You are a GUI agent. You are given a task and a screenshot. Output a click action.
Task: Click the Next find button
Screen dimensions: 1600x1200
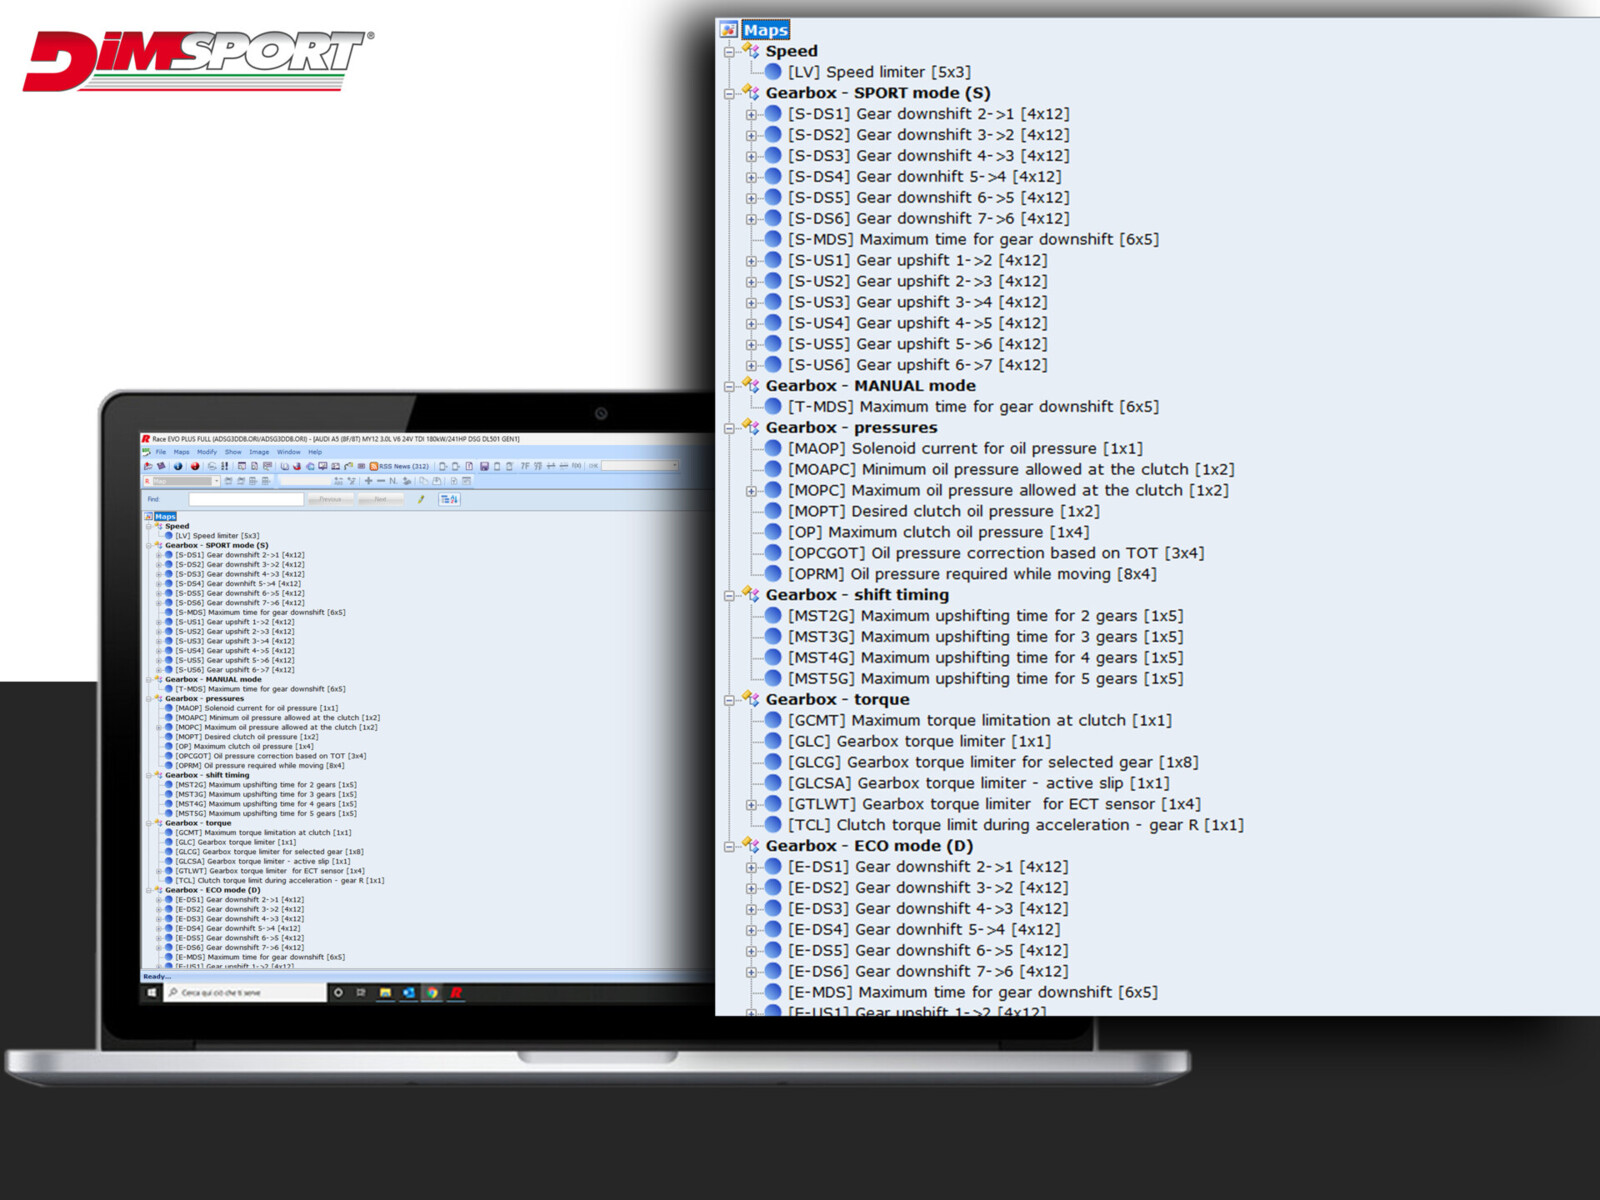(x=380, y=499)
